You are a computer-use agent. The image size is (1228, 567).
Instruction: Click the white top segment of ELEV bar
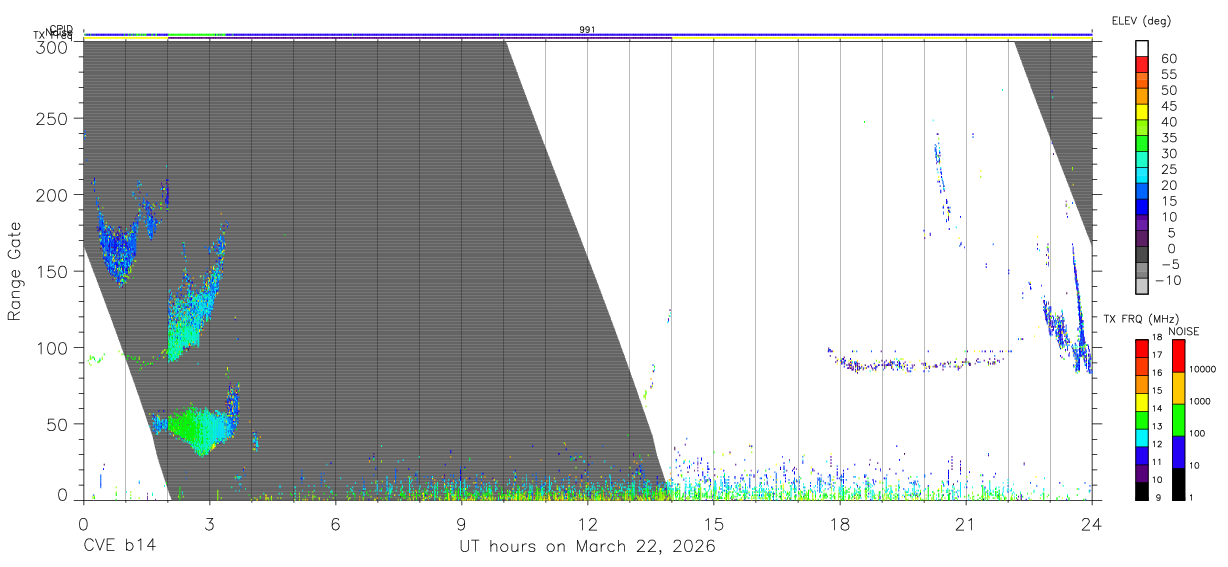click(1142, 49)
